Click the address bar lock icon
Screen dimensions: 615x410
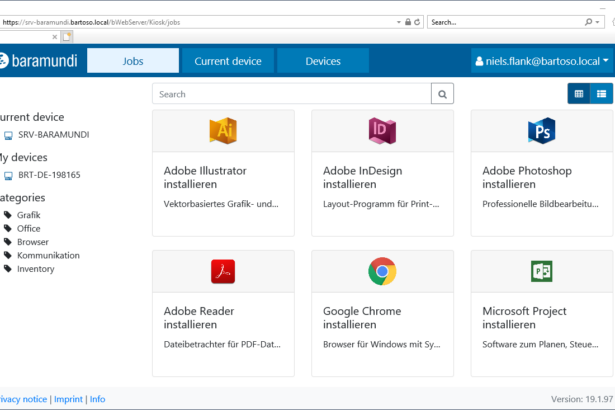point(408,22)
